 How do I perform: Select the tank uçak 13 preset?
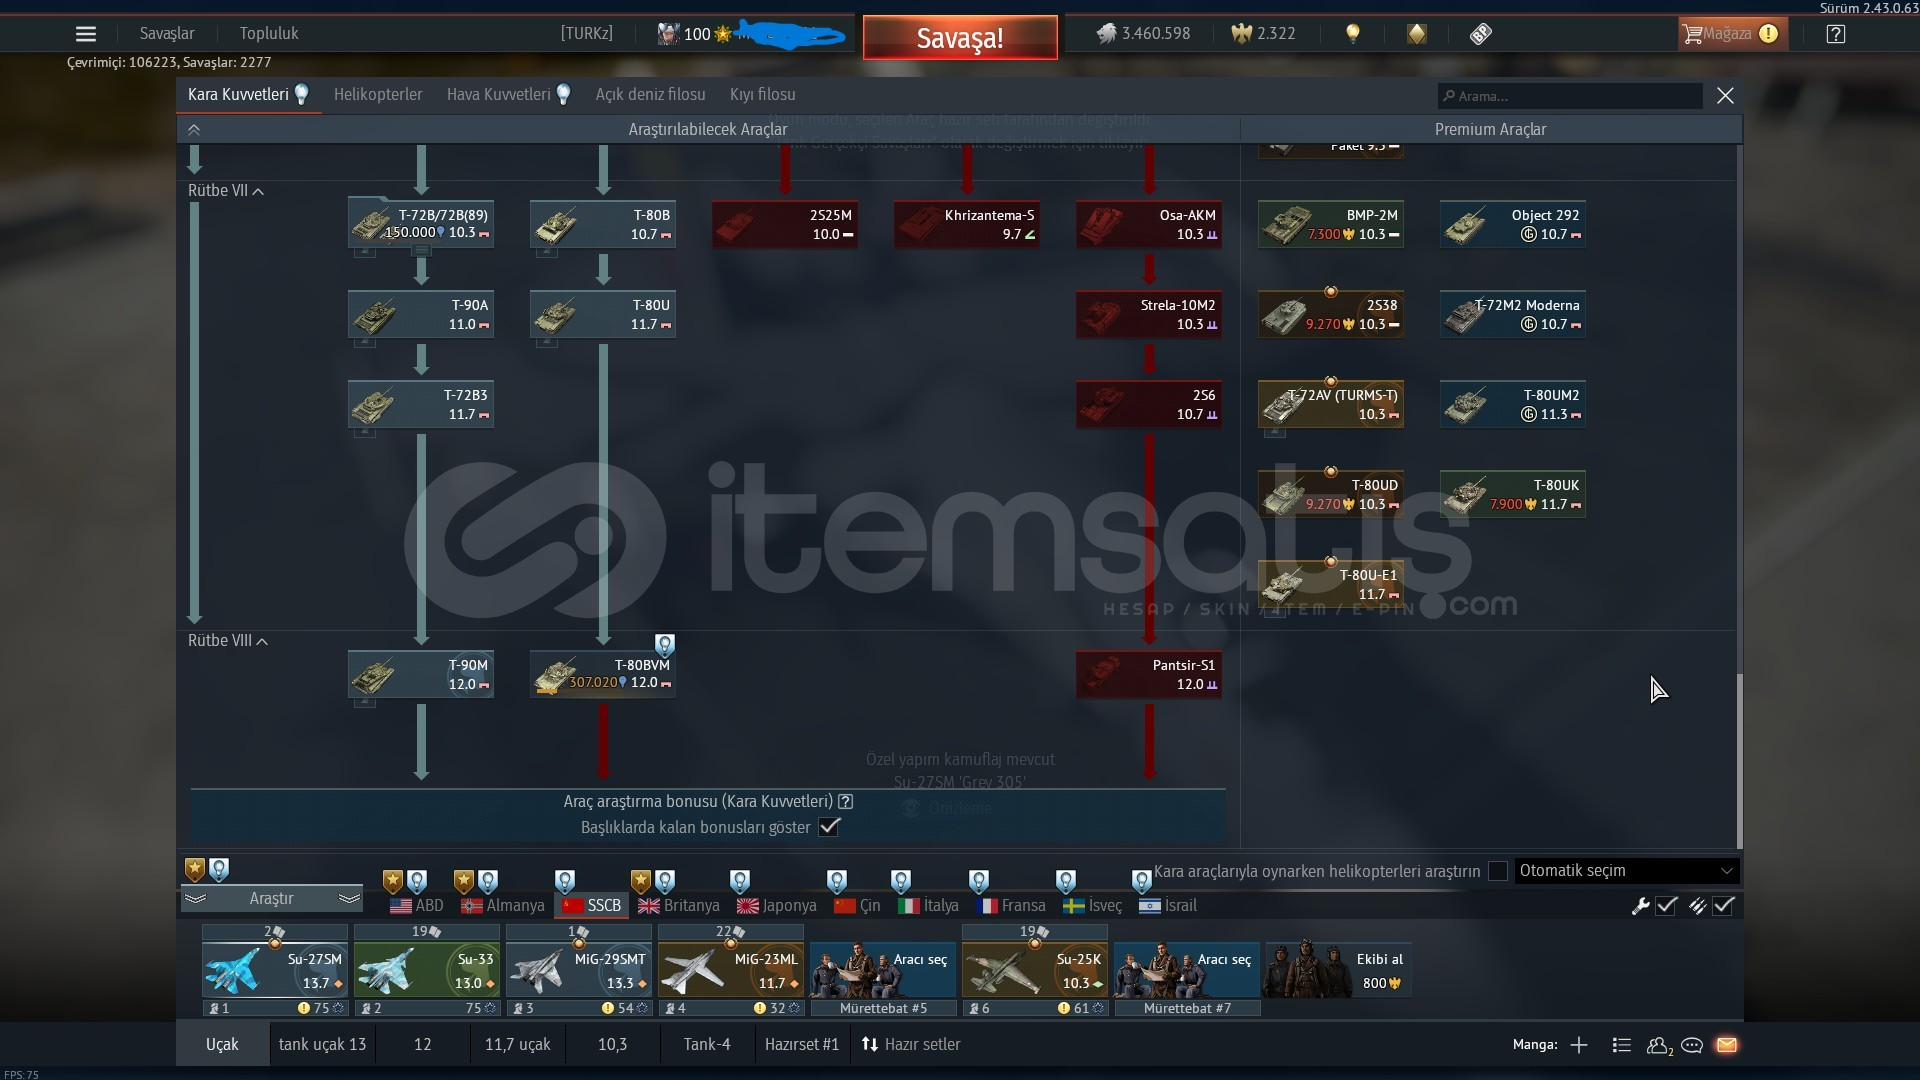click(322, 1045)
